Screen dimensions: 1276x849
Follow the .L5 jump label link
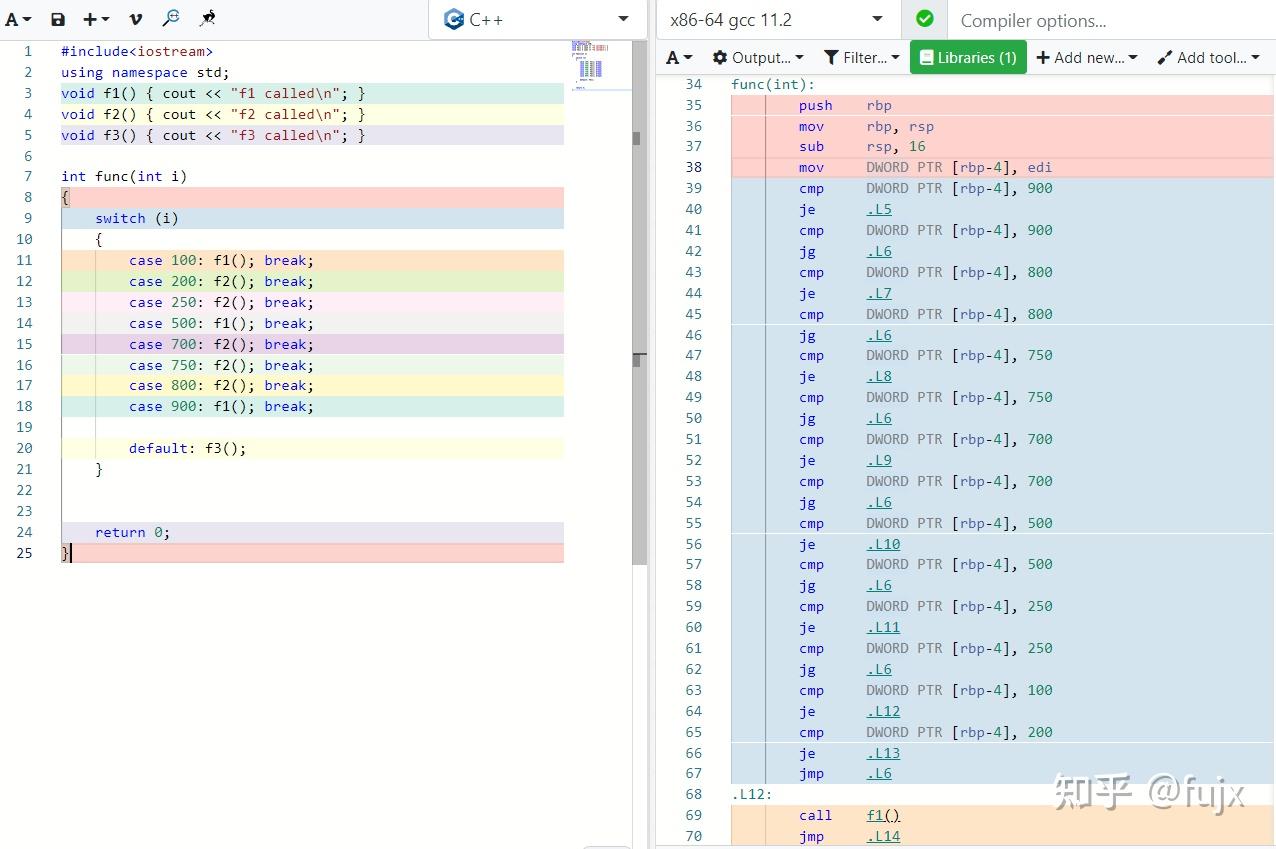pos(878,209)
